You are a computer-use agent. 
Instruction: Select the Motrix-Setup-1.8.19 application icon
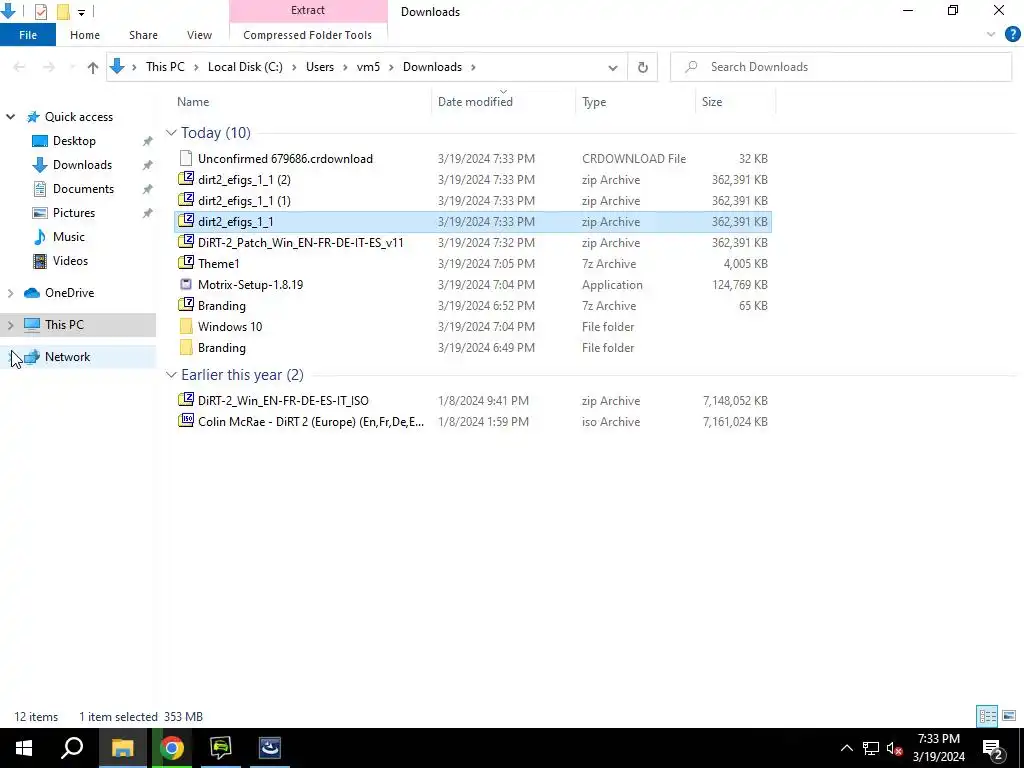(186, 284)
